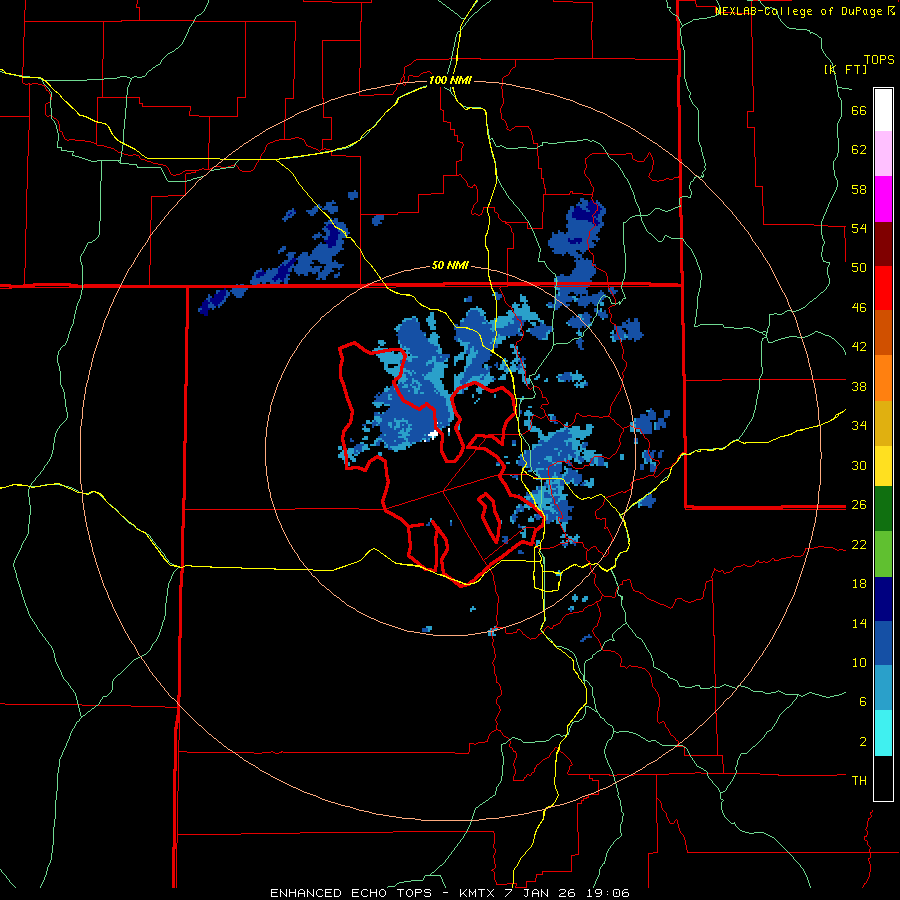Select the dark green legend swatch

pyautogui.click(x=883, y=509)
